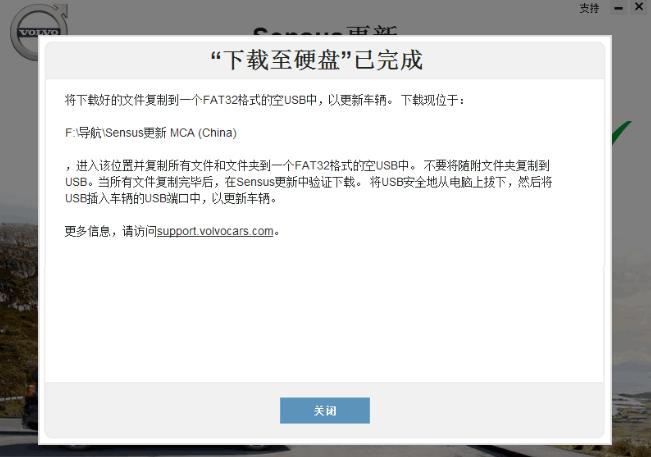Close the Sensus update application window
The width and height of the screenshot is (651, 457).
click(639, 7)
